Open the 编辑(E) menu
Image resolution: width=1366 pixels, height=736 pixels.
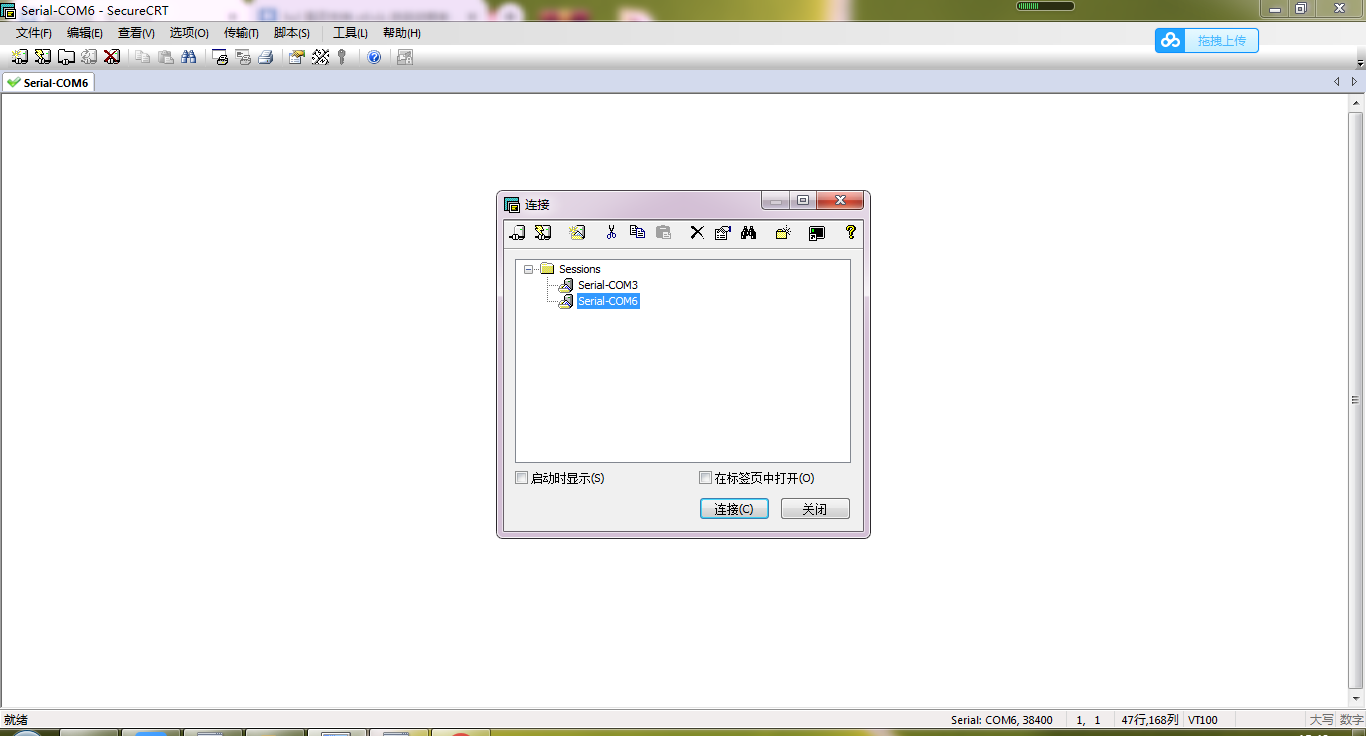click(x=85, y=33)
